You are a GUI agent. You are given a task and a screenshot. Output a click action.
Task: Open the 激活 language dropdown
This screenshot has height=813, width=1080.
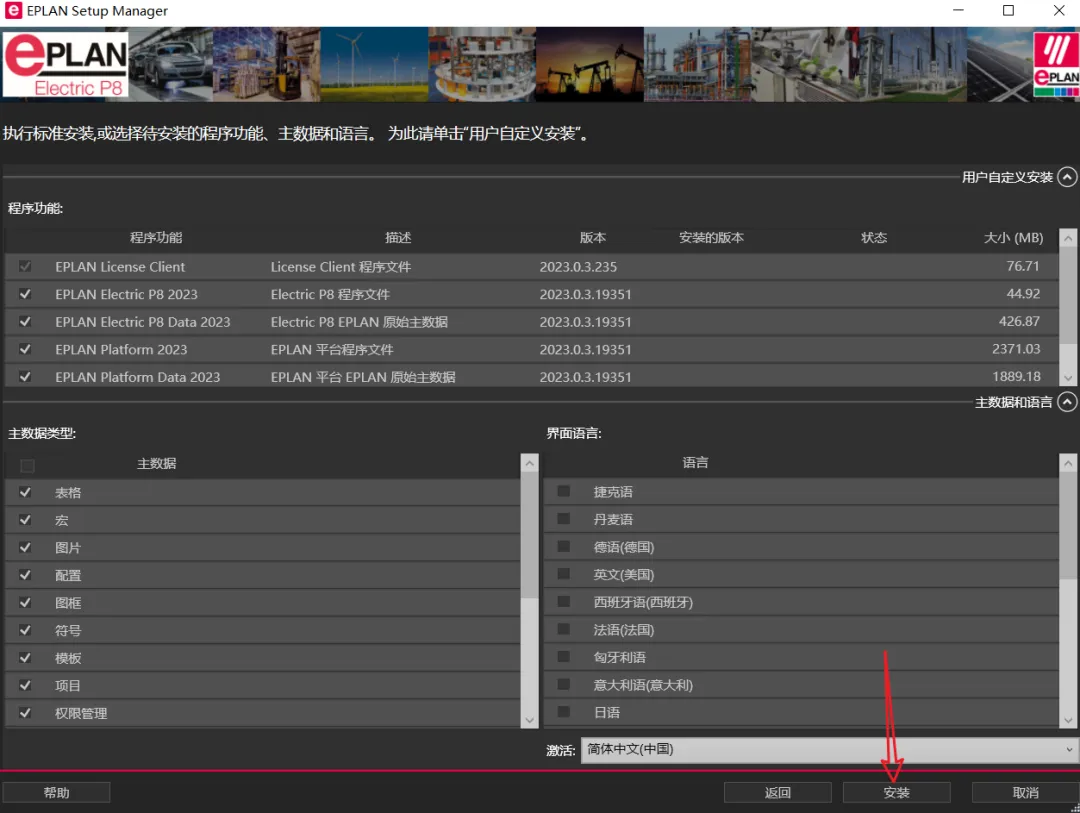point(829,750)
